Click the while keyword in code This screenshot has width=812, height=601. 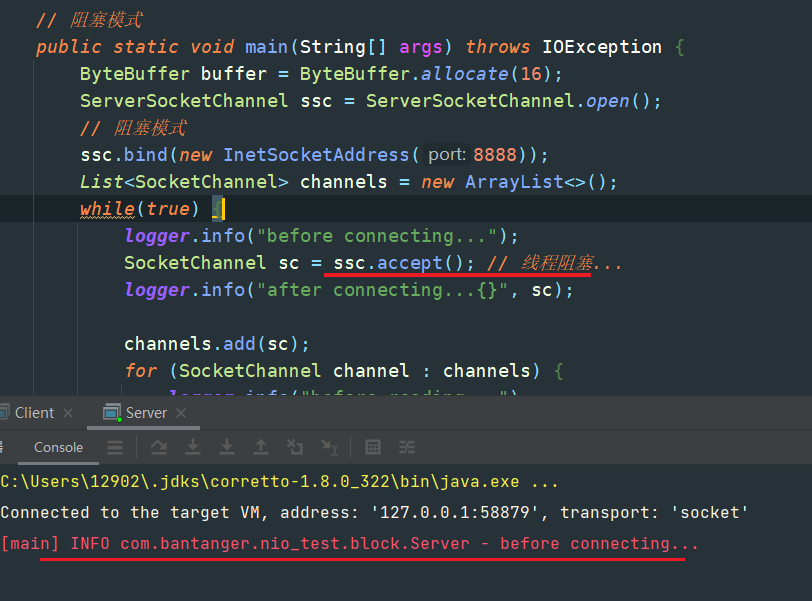[x=108, y=209]
